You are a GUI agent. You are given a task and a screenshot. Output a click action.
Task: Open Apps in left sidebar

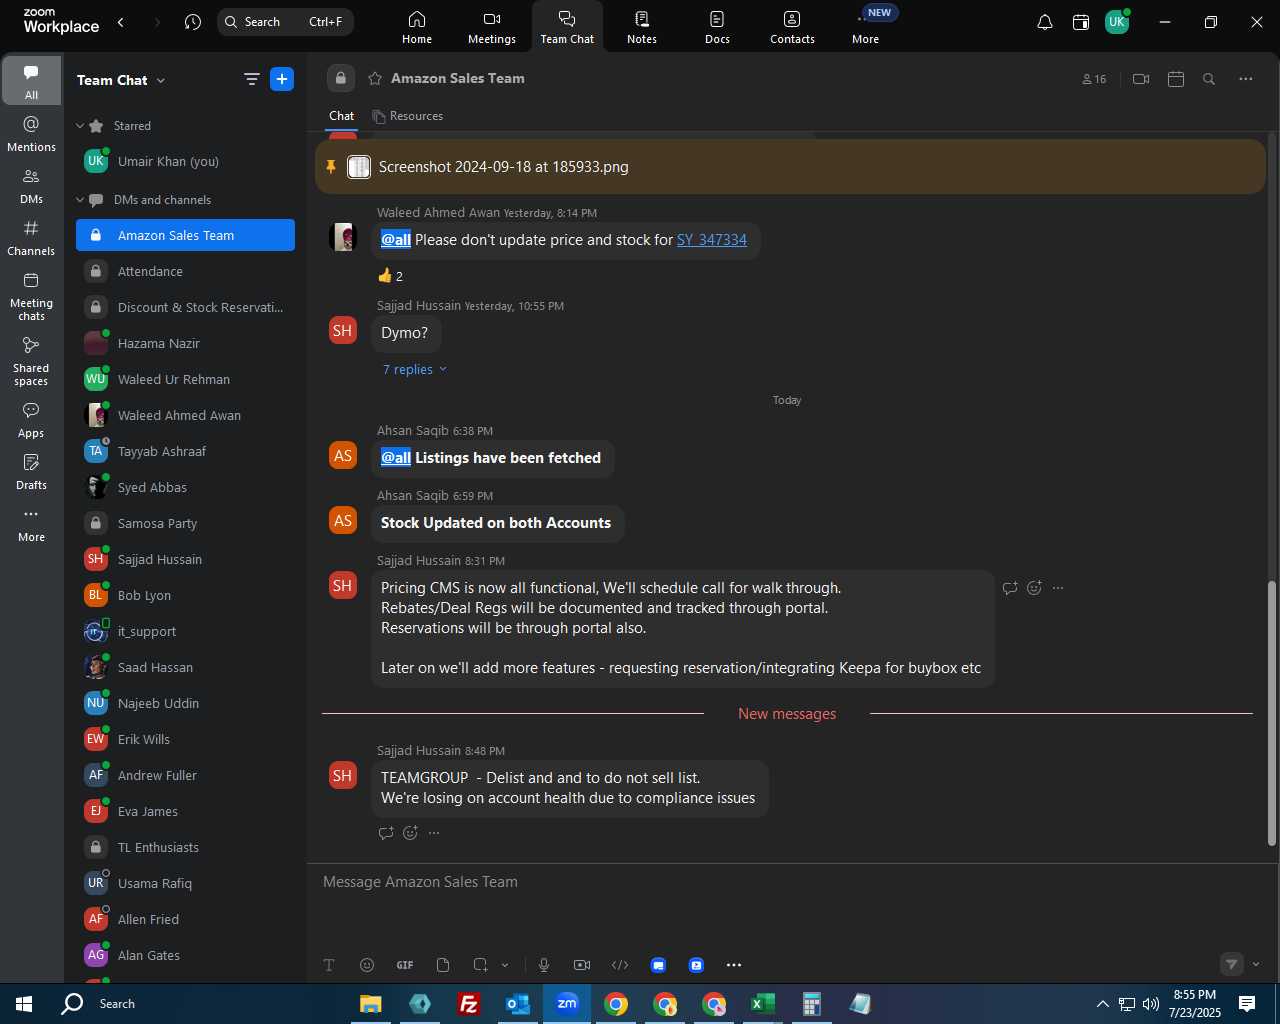tap(31, 420)
